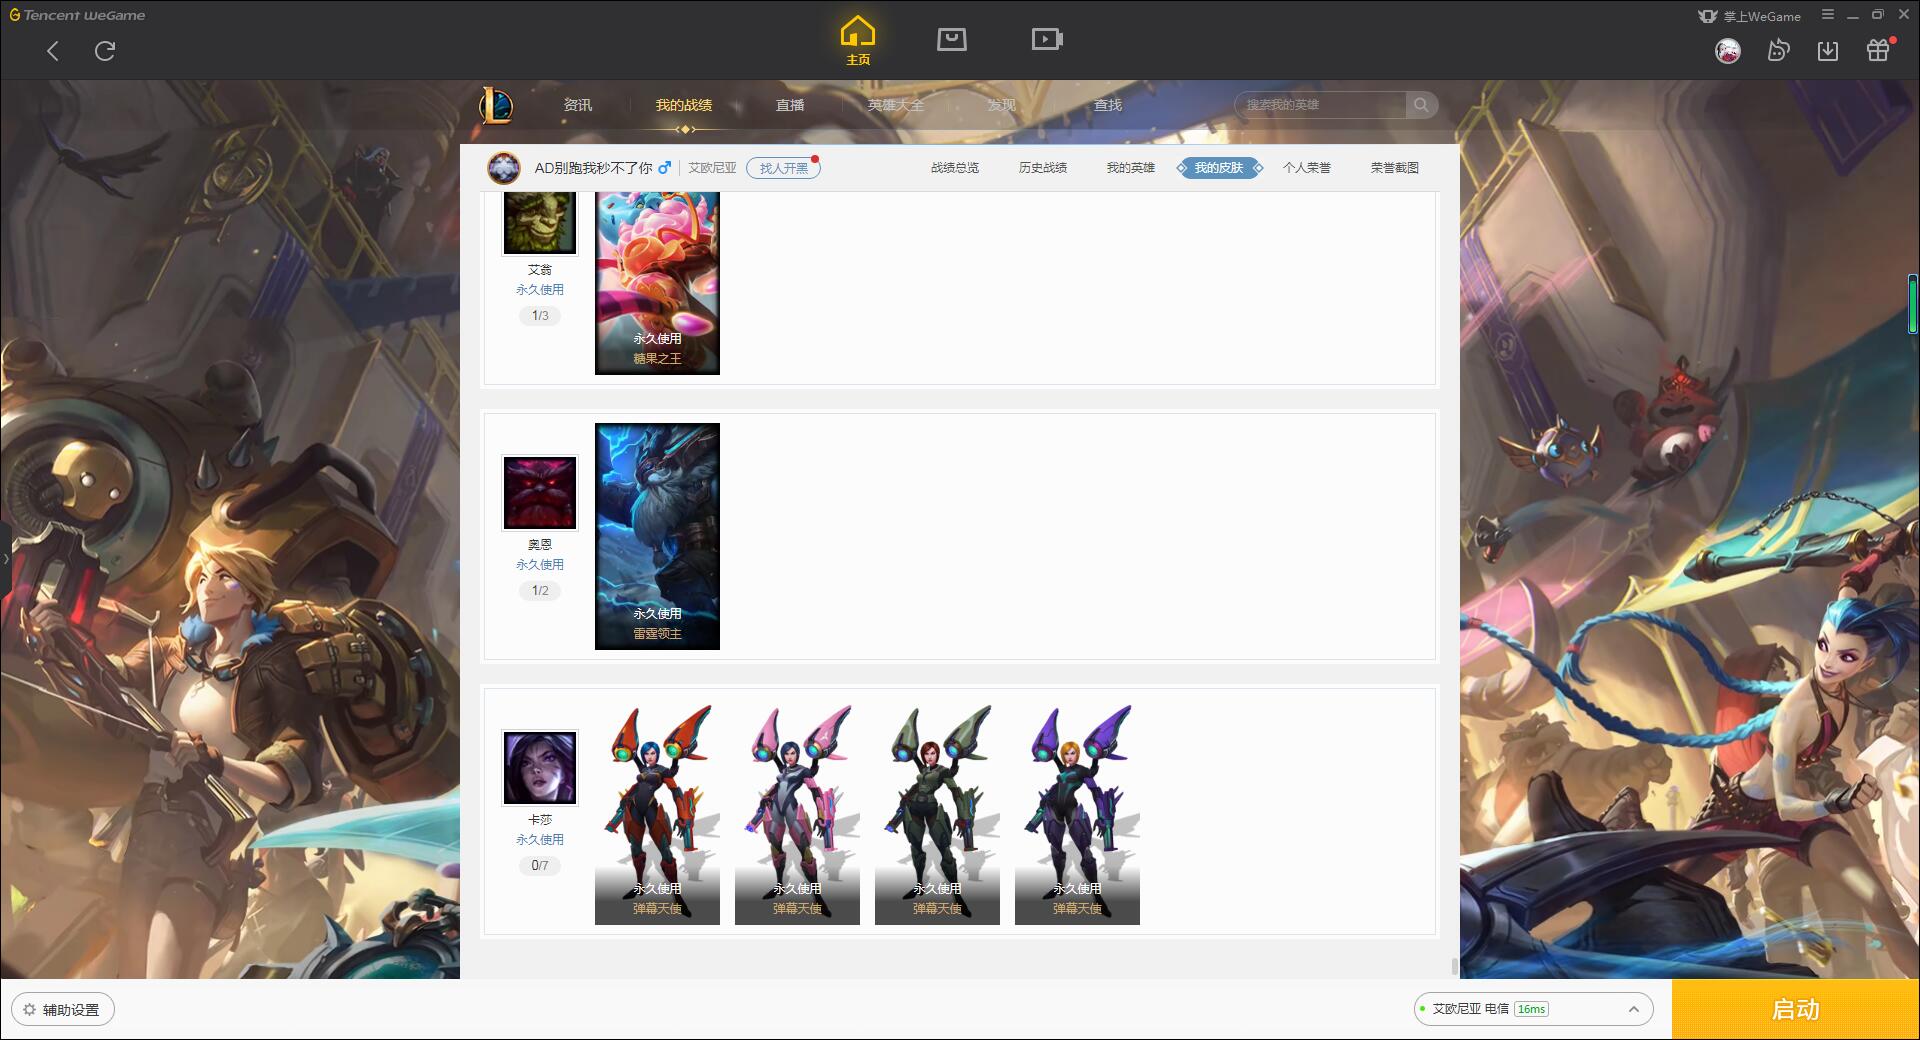Click the 启动 launch button

(1796, 1009)
